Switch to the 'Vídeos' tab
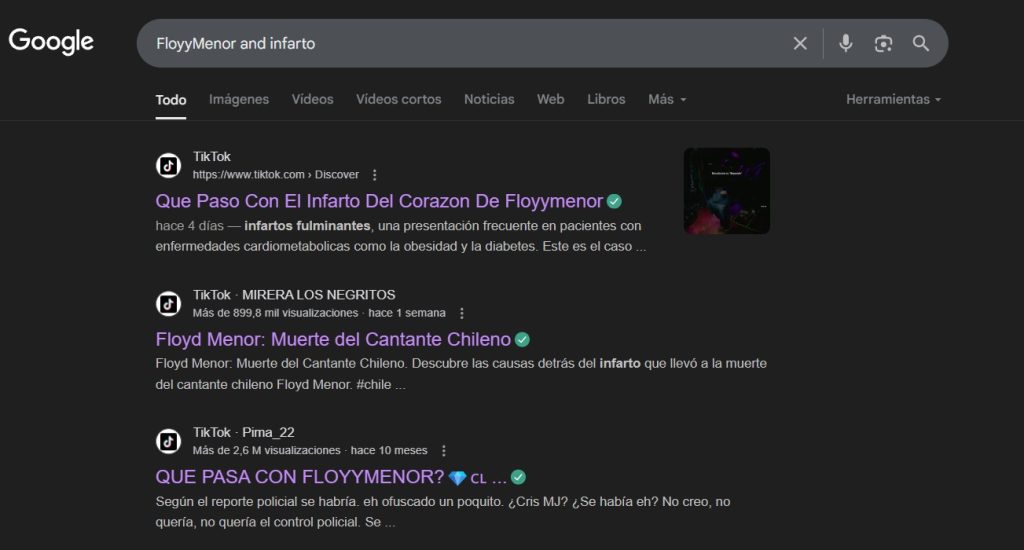The width and height of the screenshot is (1024, 550). tap(312, 99)
